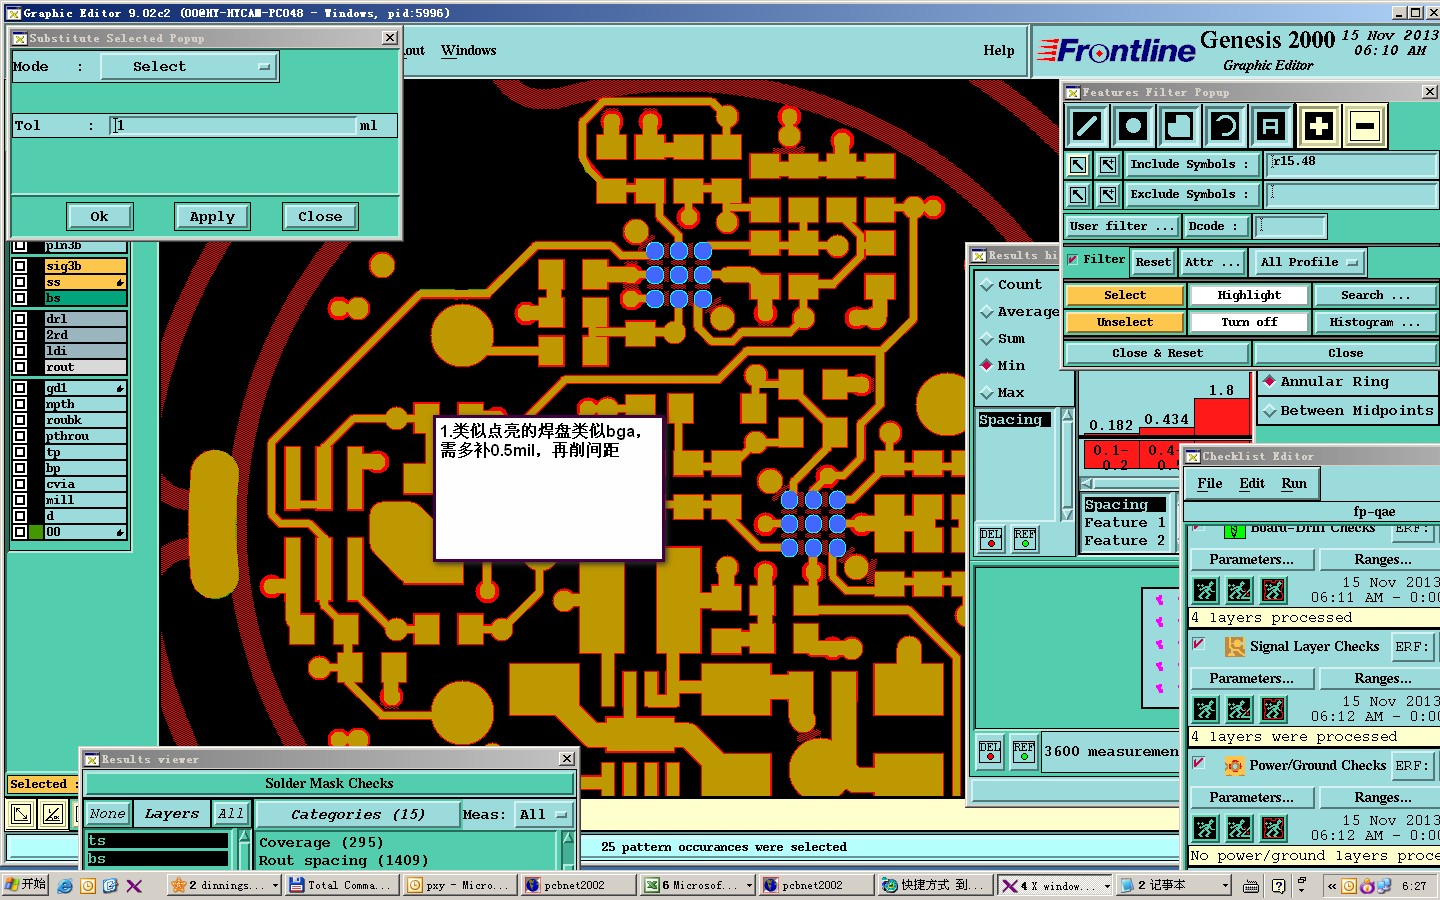Click pick-symbol arrow beside Include Symbols
Screen dimensions: 1440x900
(x=1078, y=165)
